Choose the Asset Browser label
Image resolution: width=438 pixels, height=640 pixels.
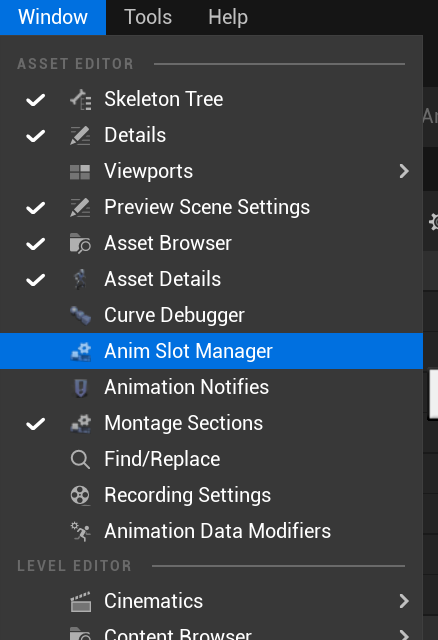tap(168, 243)
